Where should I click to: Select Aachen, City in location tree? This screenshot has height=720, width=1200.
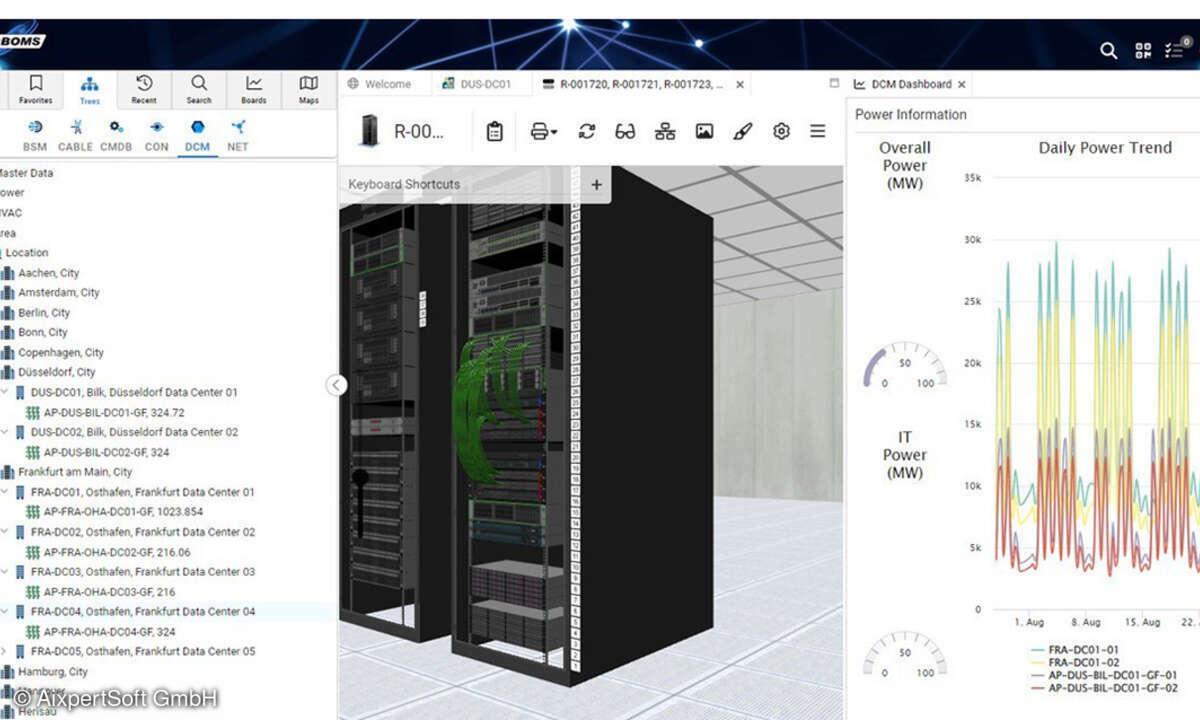coord(48,273)
